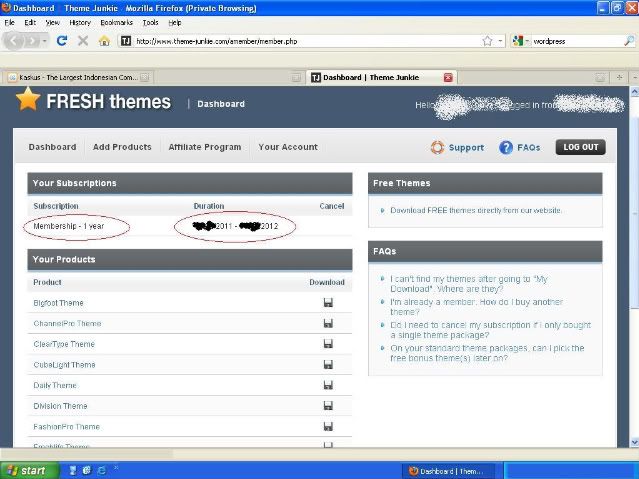Open the Bigfoot Theme product link

[x=58, y=303]
